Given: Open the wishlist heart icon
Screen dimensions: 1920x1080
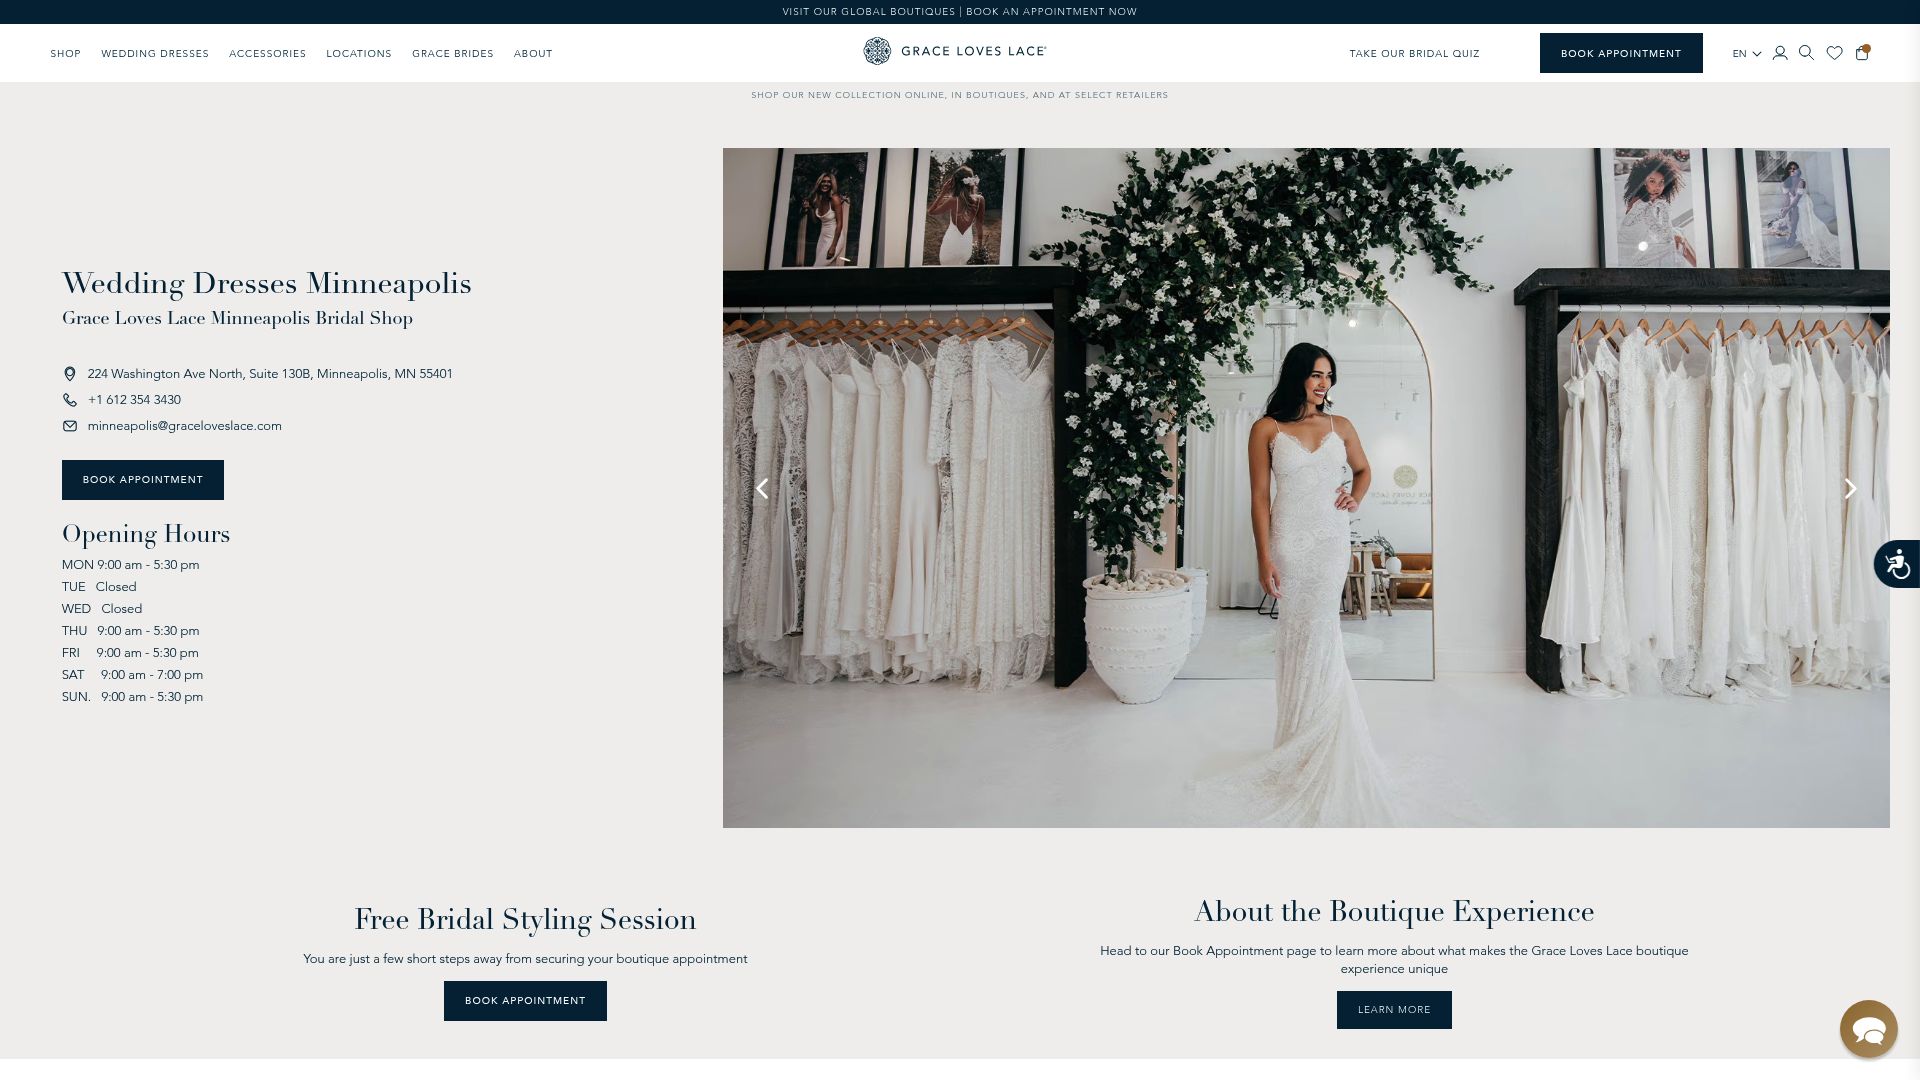Looking at the screenshot, I should [1834, 53].
